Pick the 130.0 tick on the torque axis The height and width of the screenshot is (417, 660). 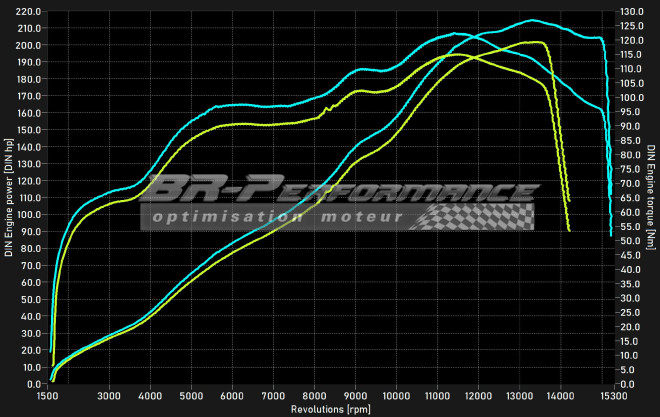tap(632, 12)
